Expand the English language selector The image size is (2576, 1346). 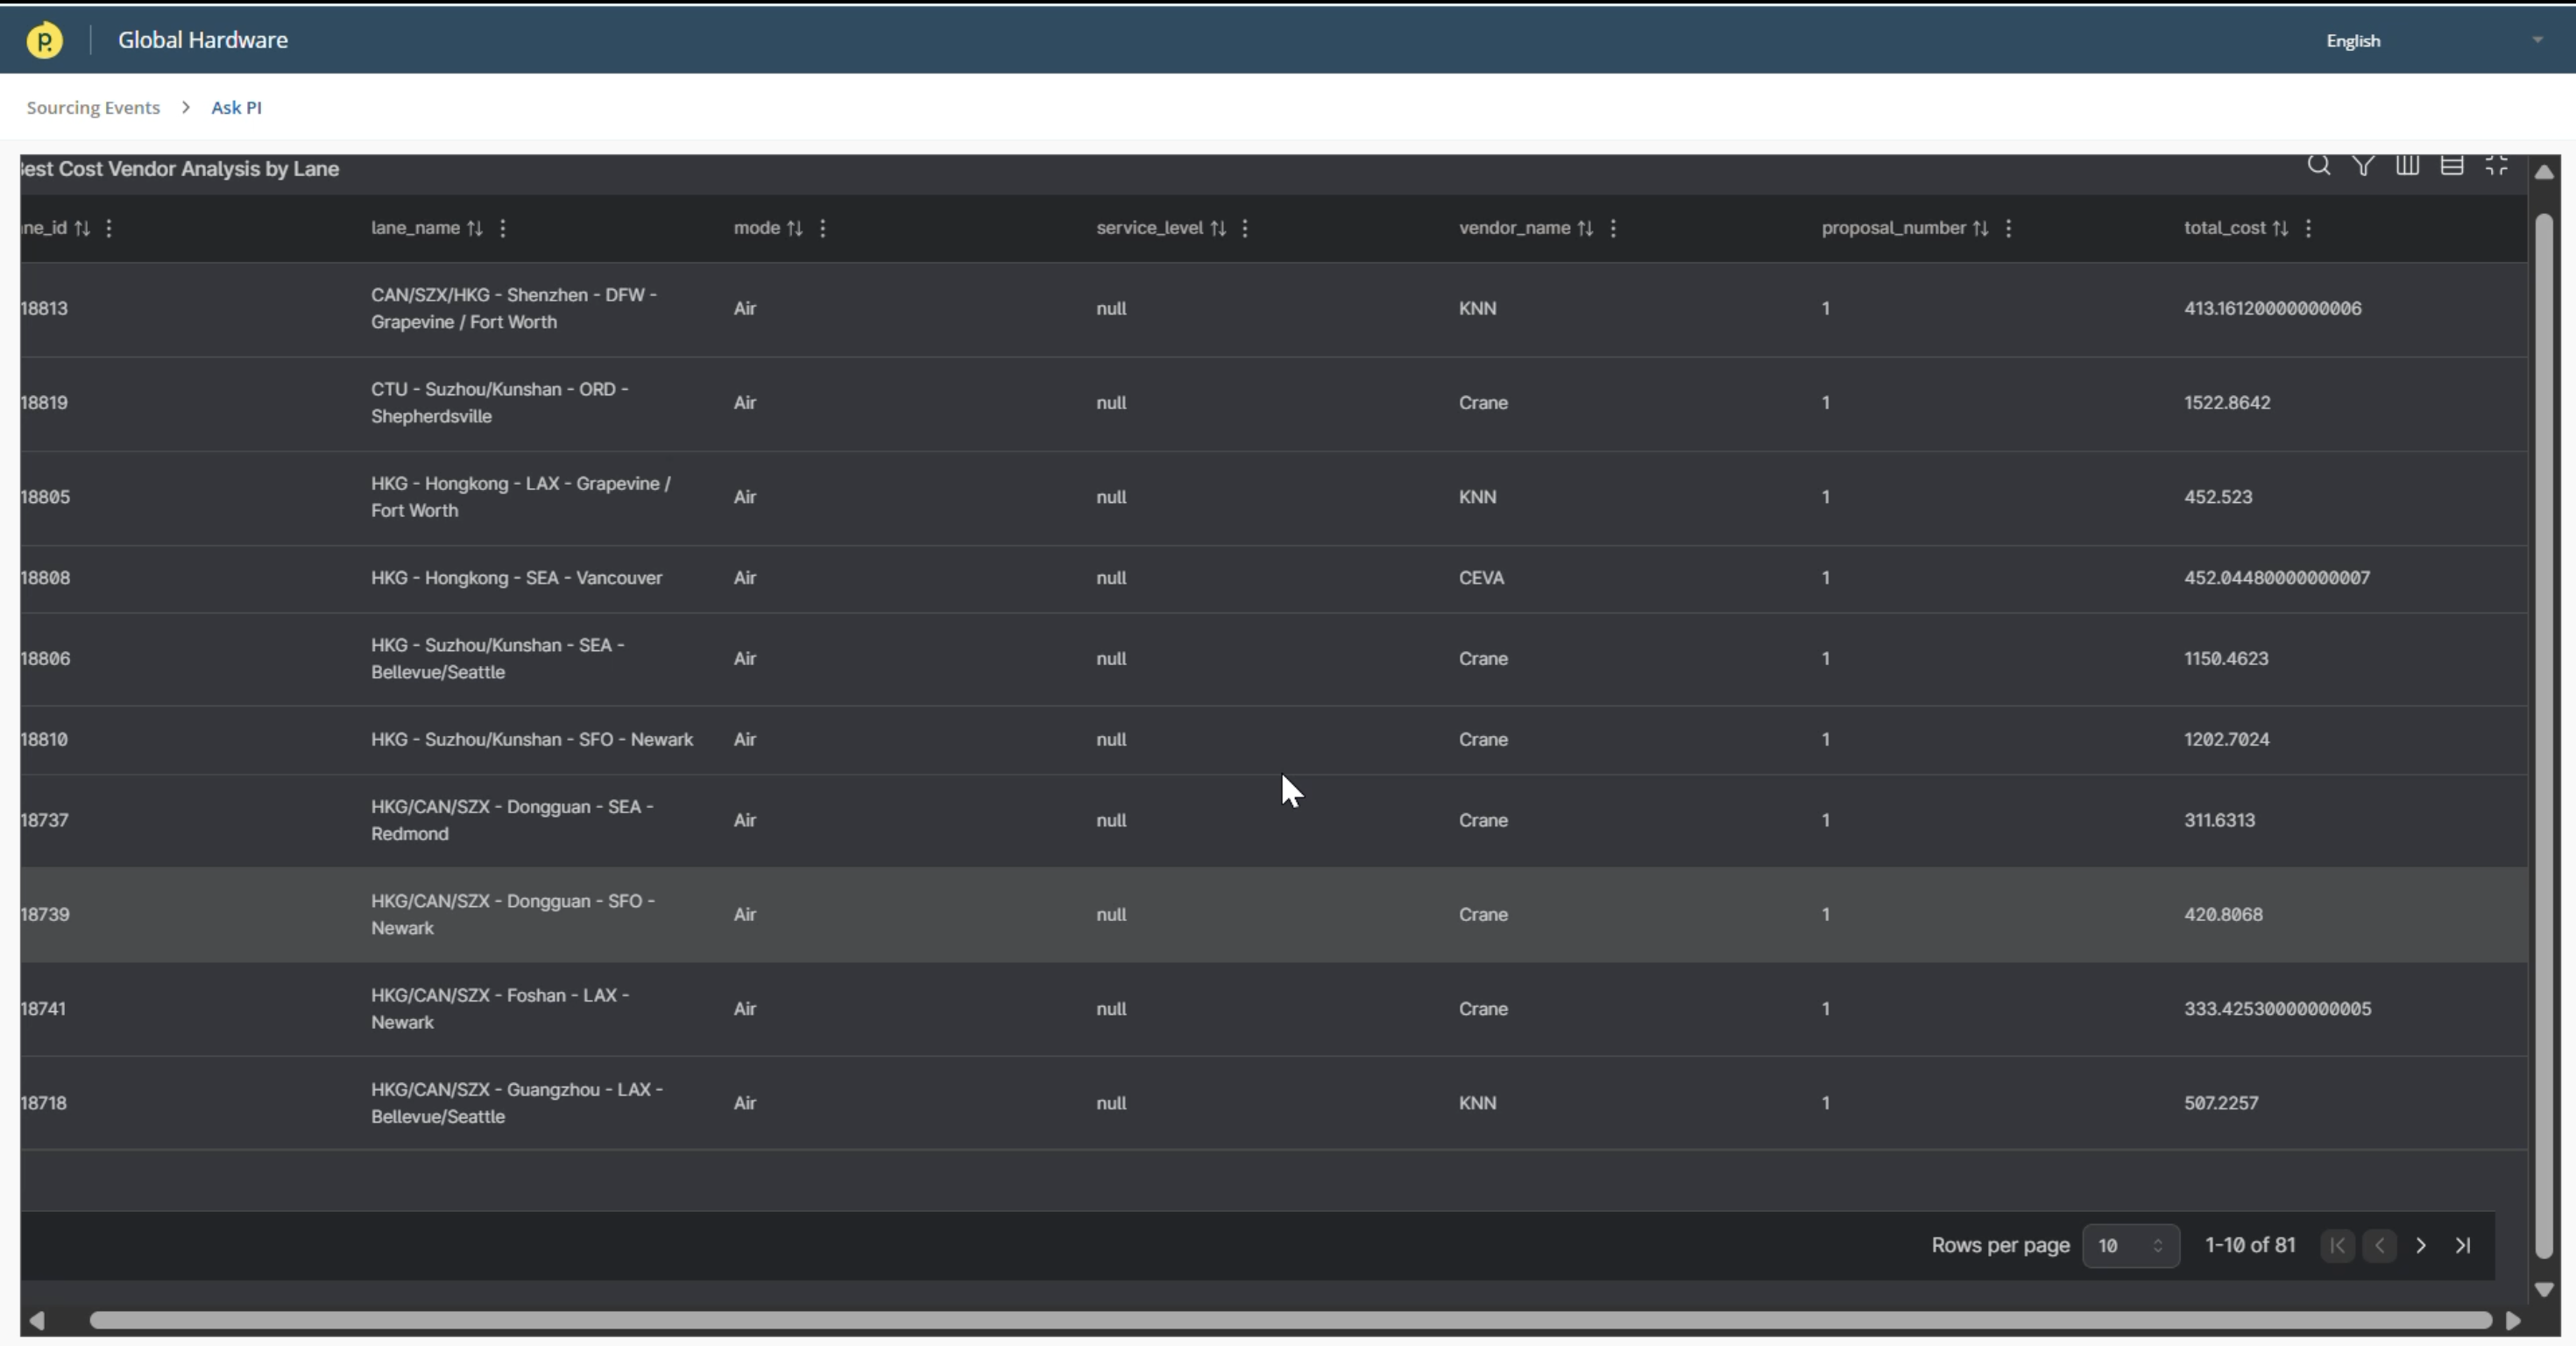click(x=2536, y=40)
